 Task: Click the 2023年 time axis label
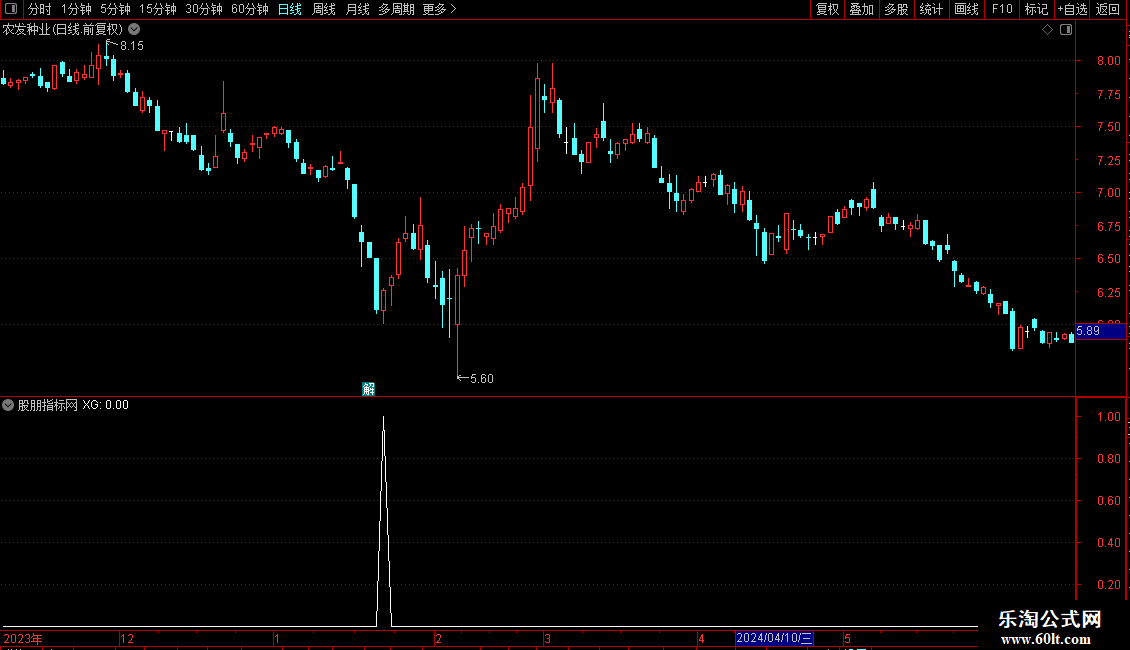tap(23, 638)
